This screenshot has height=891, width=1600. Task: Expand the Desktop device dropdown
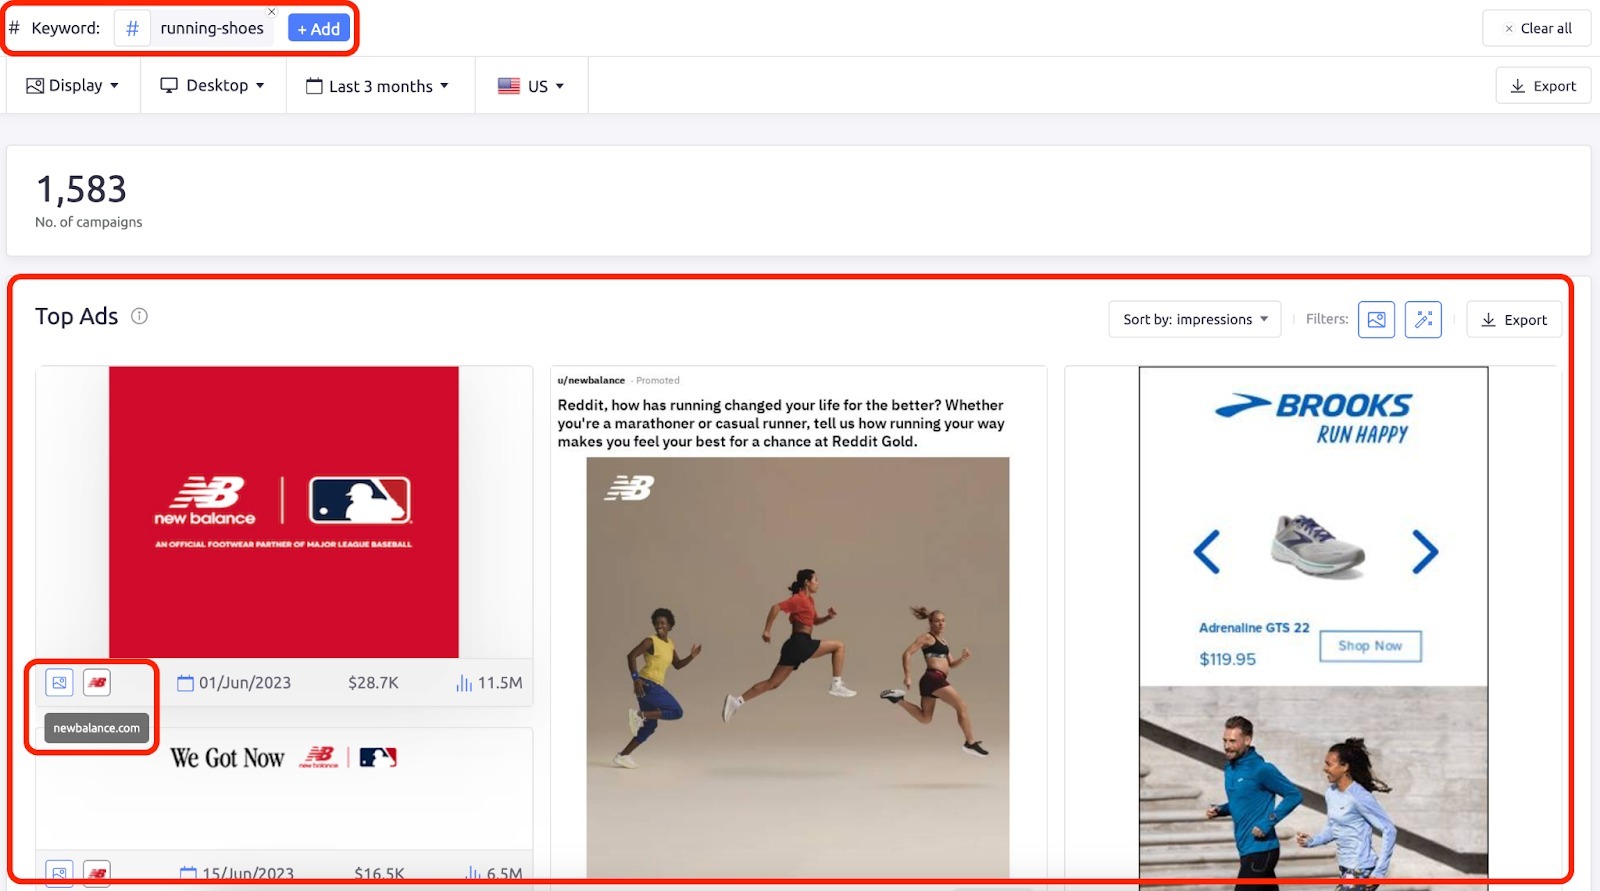(213, 86)
